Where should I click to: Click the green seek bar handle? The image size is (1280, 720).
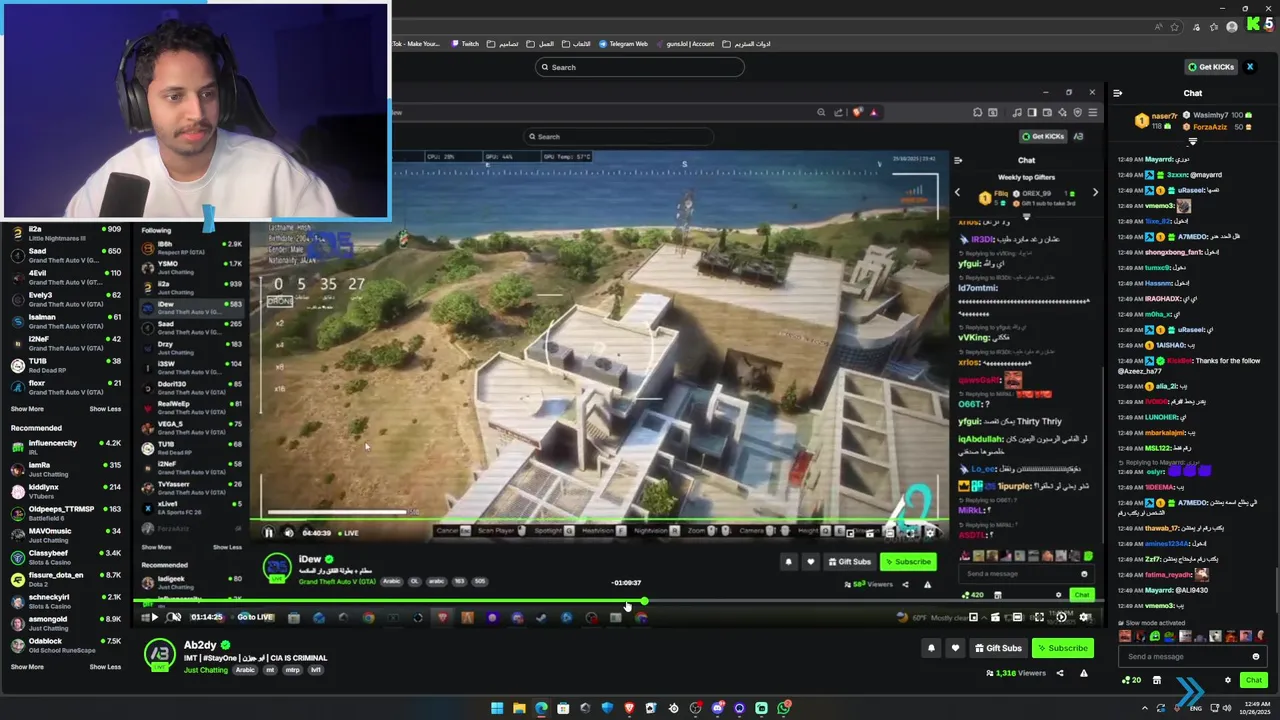(645, 602)
